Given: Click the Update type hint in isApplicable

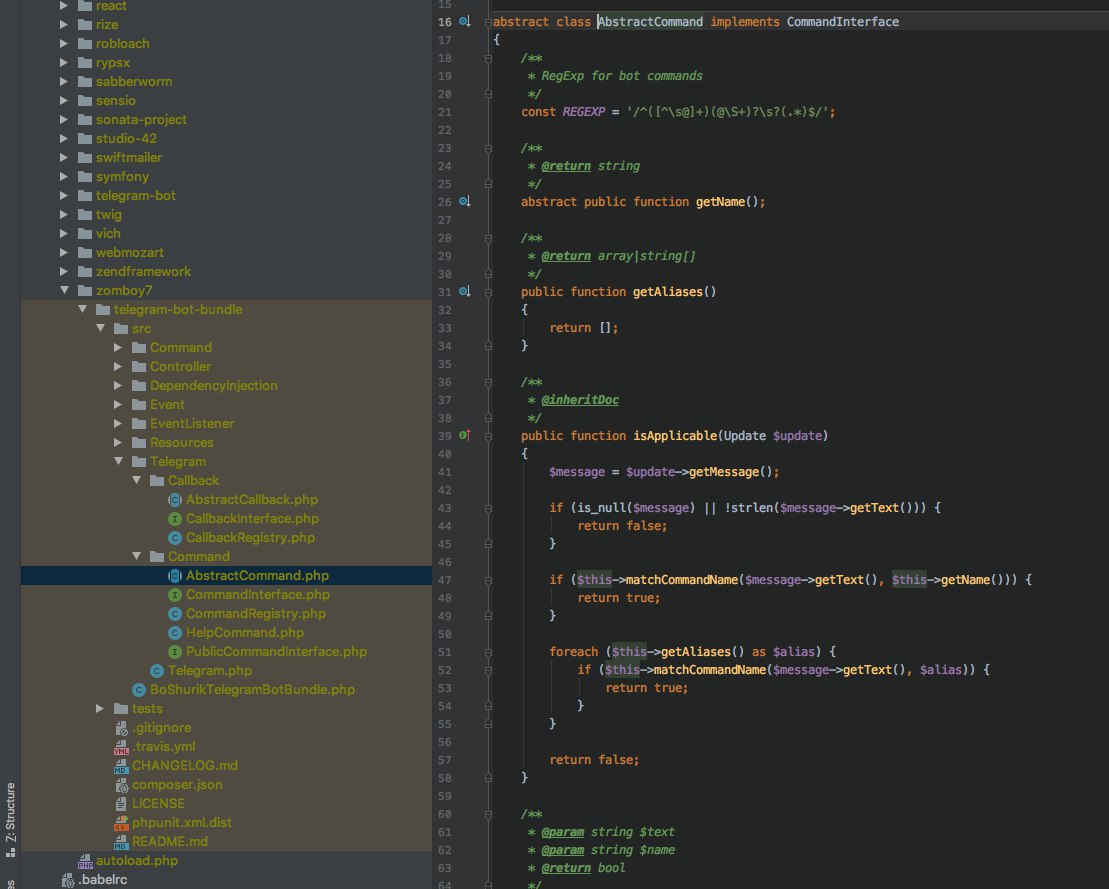Looking at the screenshot, I should tap(744, 436).
